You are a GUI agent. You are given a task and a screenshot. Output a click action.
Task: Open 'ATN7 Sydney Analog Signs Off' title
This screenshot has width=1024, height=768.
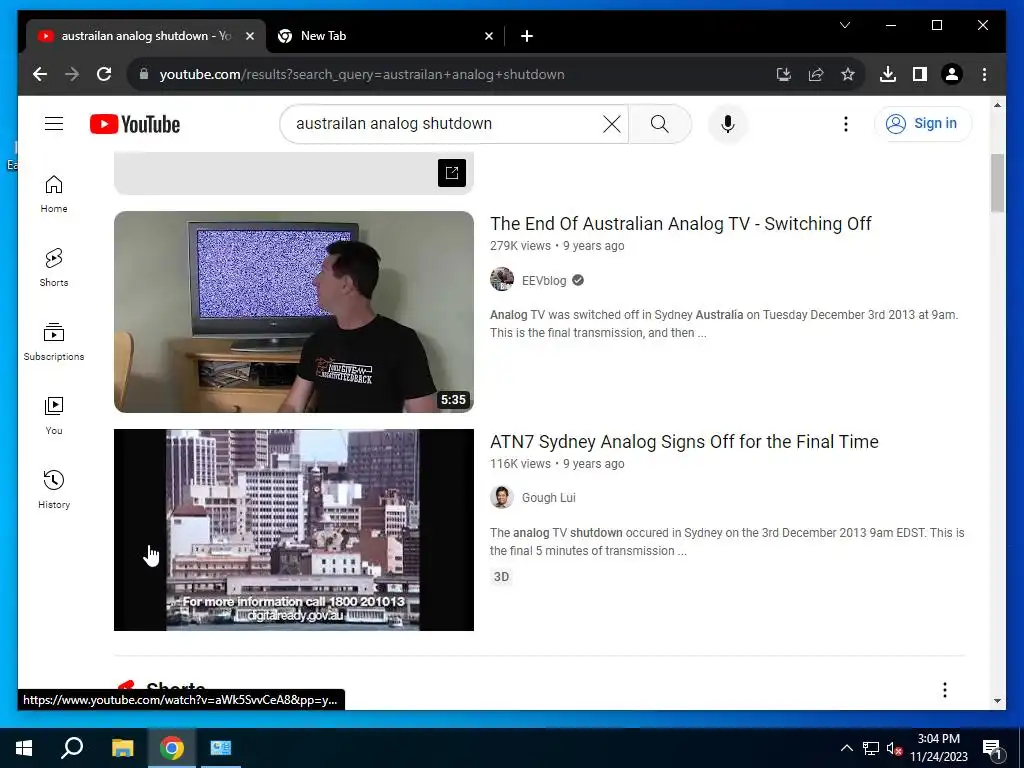684,442
